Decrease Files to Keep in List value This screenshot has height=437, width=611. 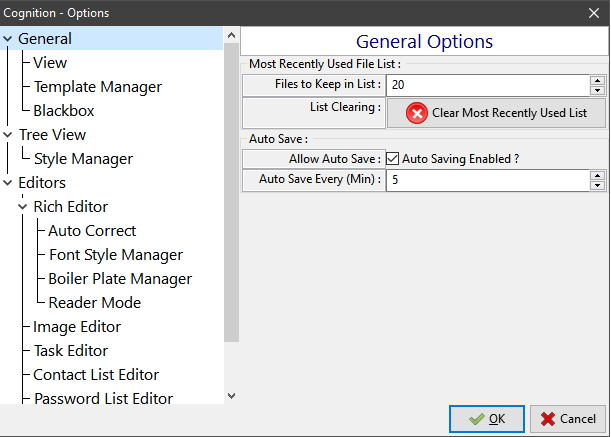tap(597, 90)
